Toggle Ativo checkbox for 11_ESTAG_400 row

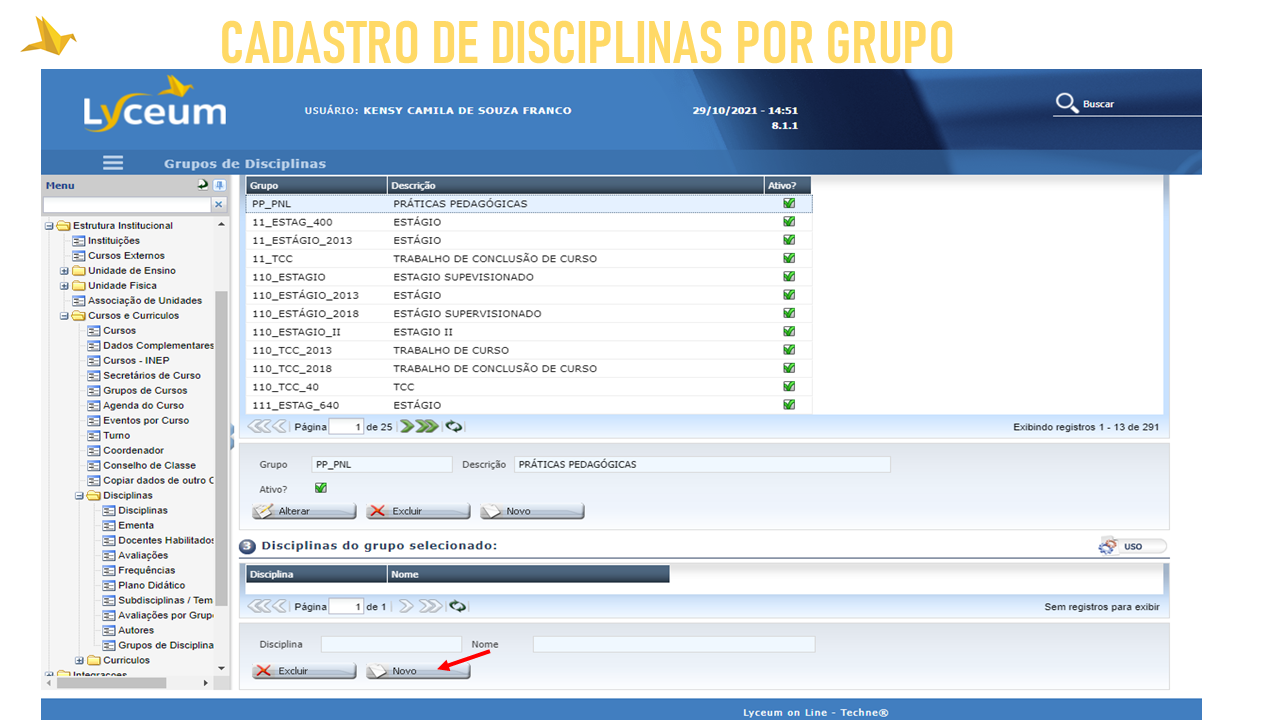pyautogui.click(x=789, y=221)
